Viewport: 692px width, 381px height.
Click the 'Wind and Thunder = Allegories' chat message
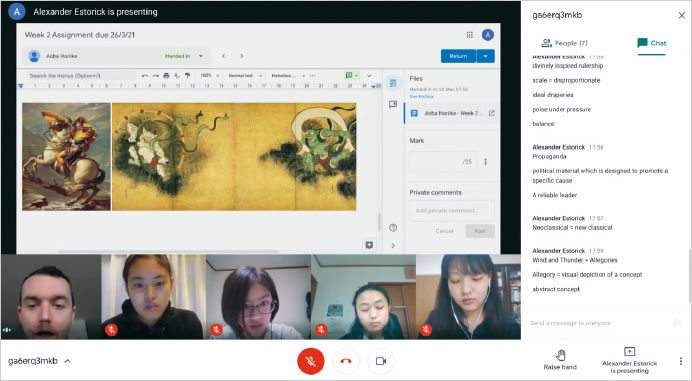pyautogui.click(x=575, y=260)
